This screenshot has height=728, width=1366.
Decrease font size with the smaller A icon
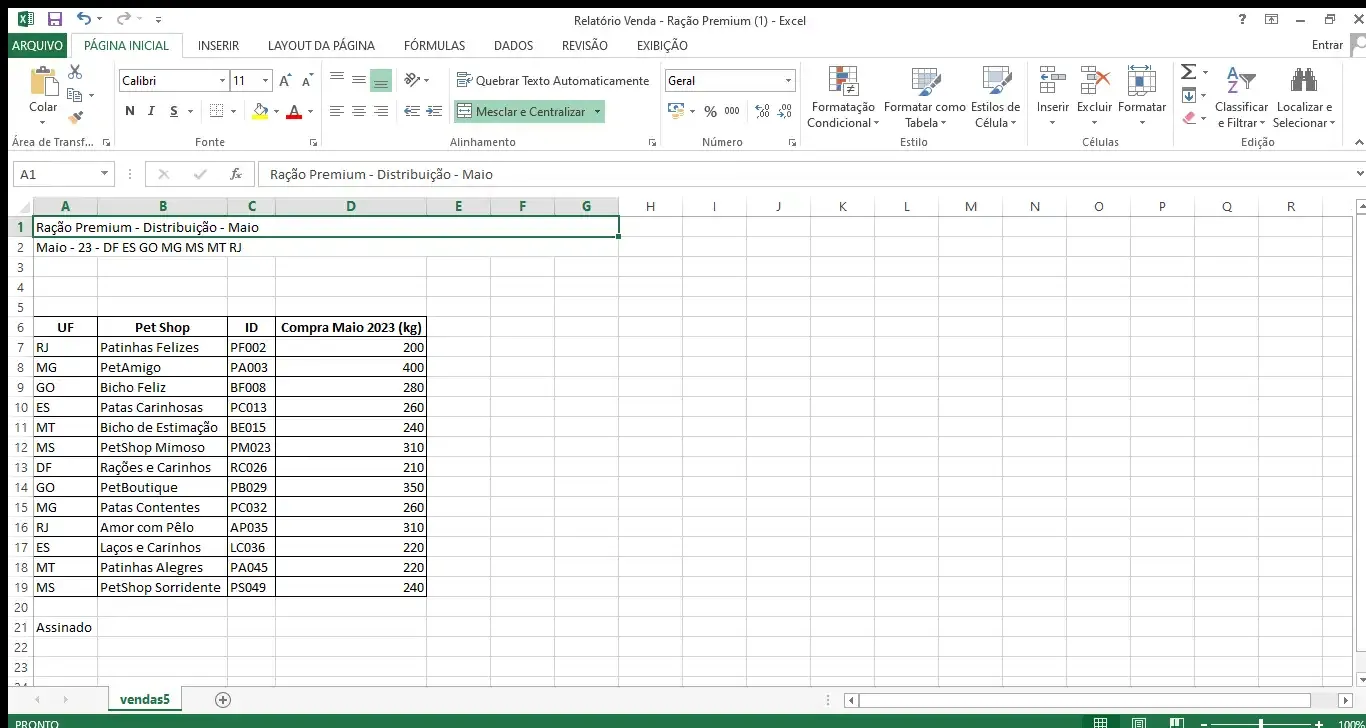coord(306,81)
